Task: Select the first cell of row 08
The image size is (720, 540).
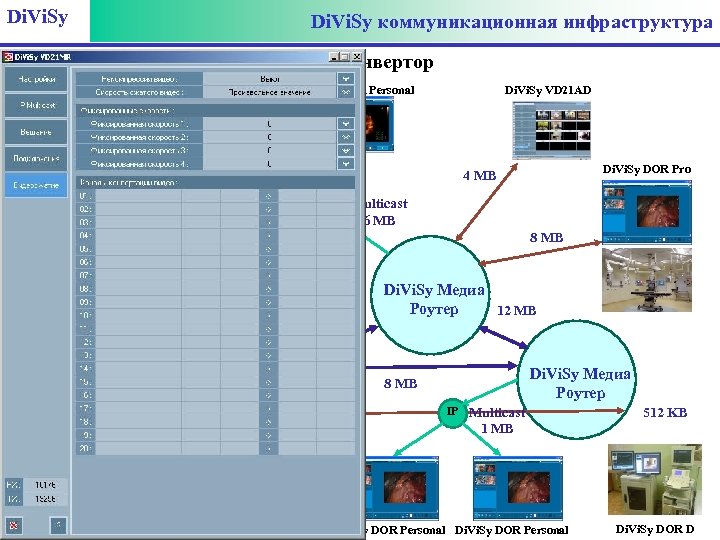Action: 138,289
